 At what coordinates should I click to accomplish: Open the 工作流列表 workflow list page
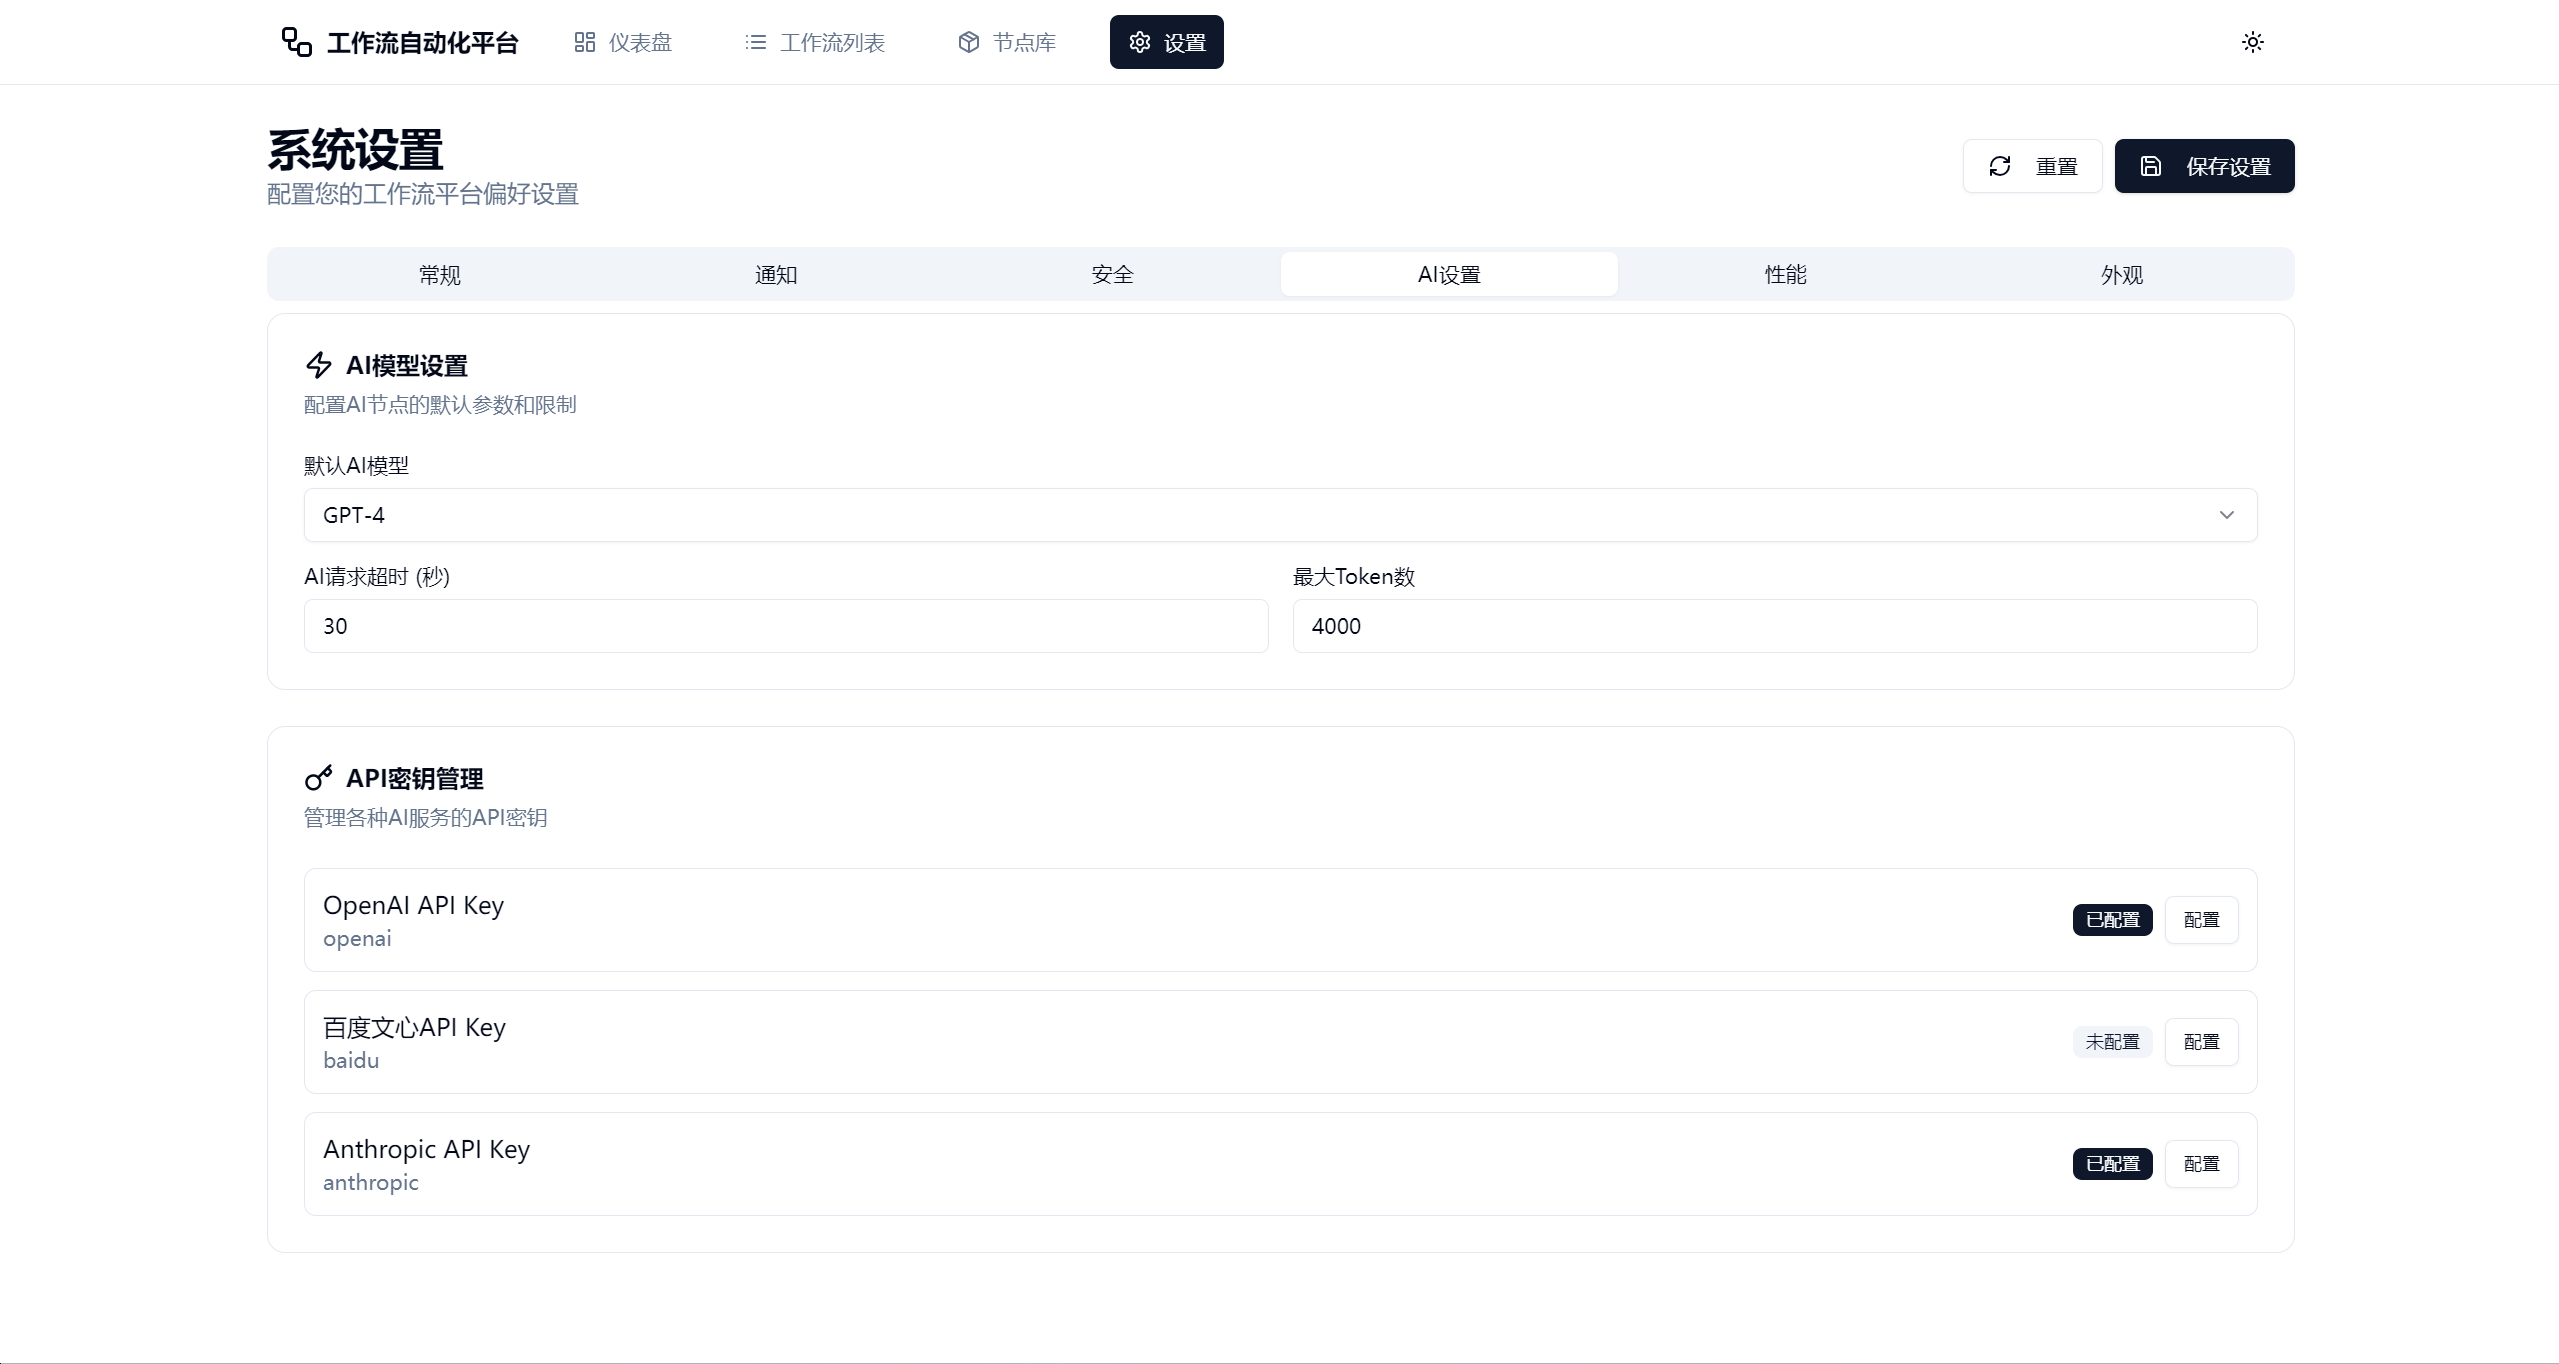(815, 42)
